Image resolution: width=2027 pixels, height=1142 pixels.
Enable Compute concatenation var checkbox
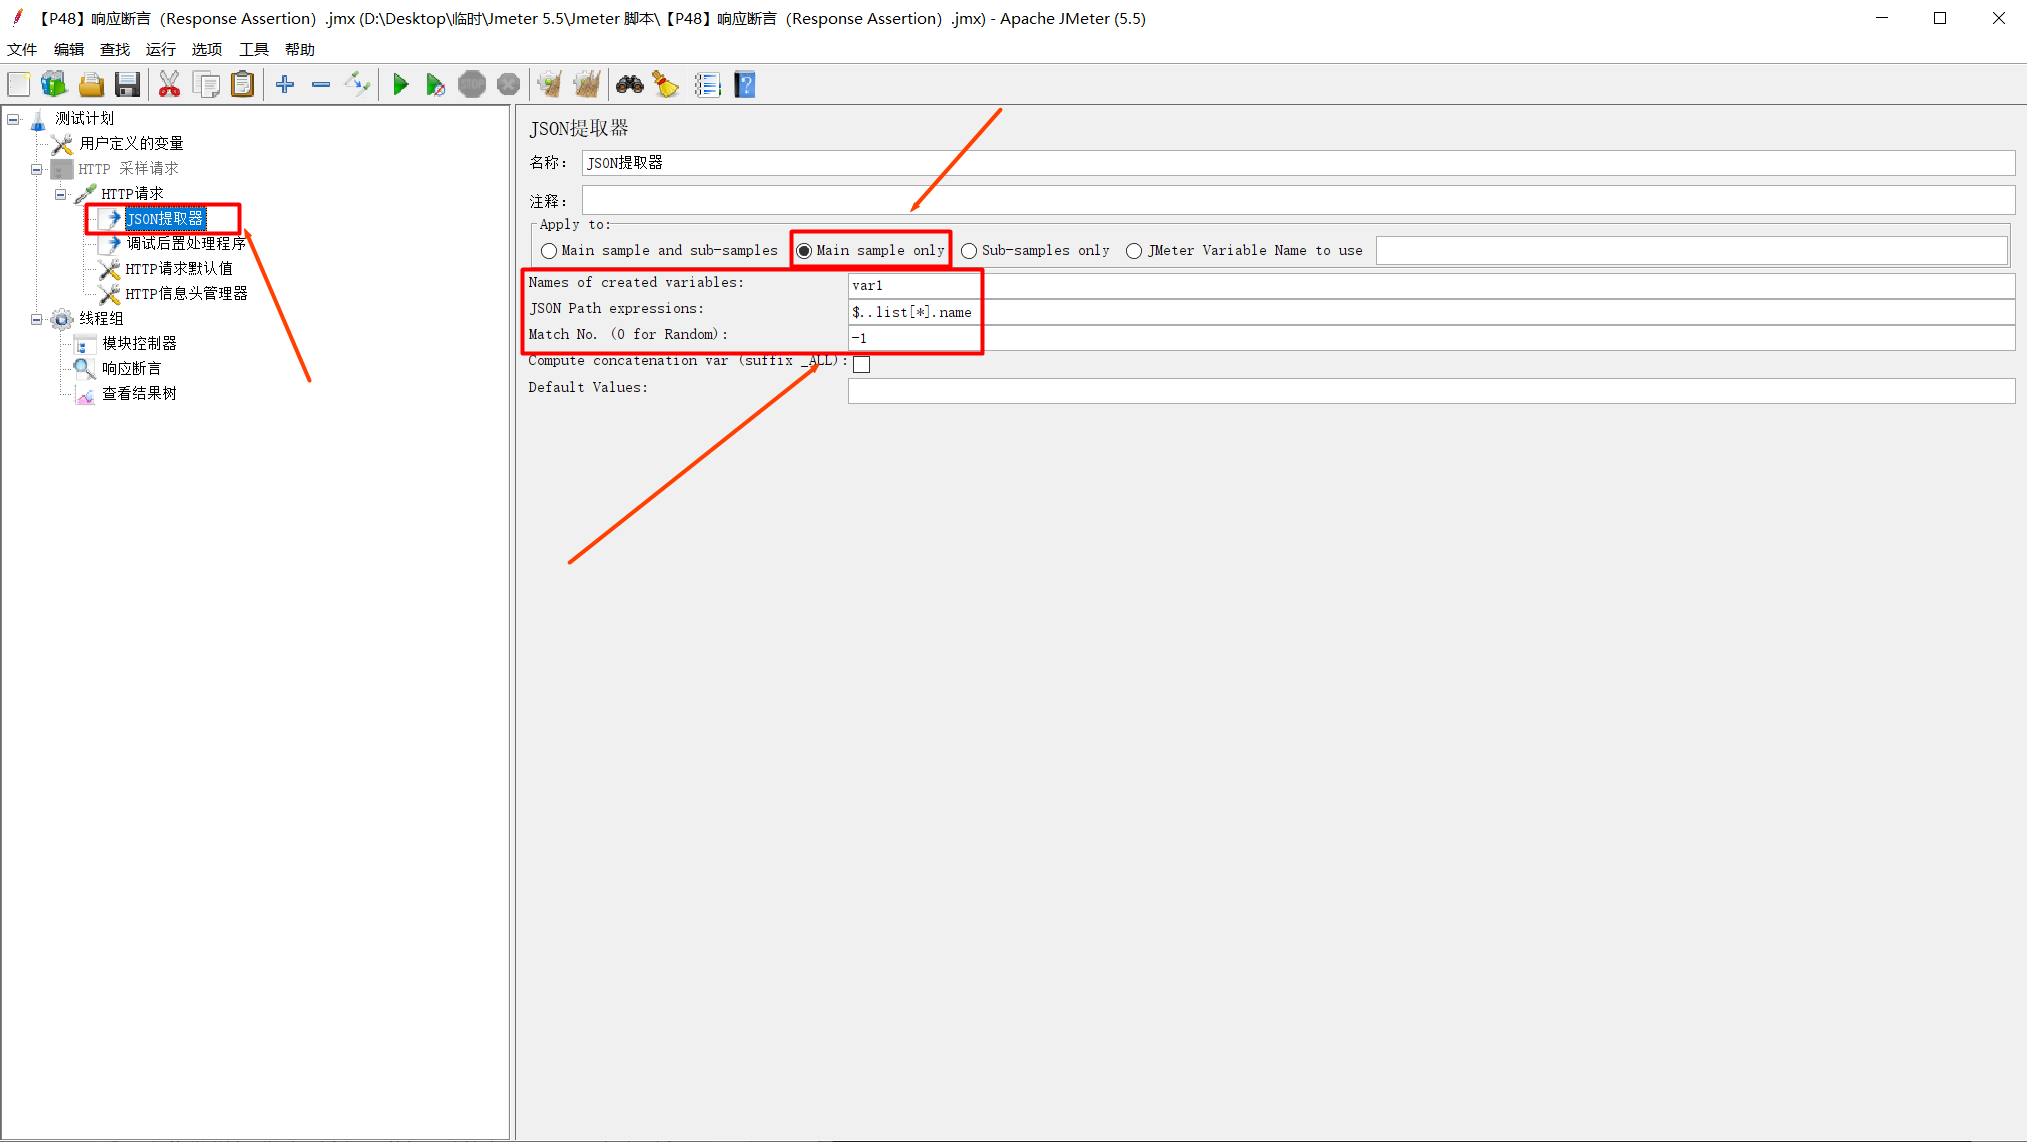click(861, 364)
